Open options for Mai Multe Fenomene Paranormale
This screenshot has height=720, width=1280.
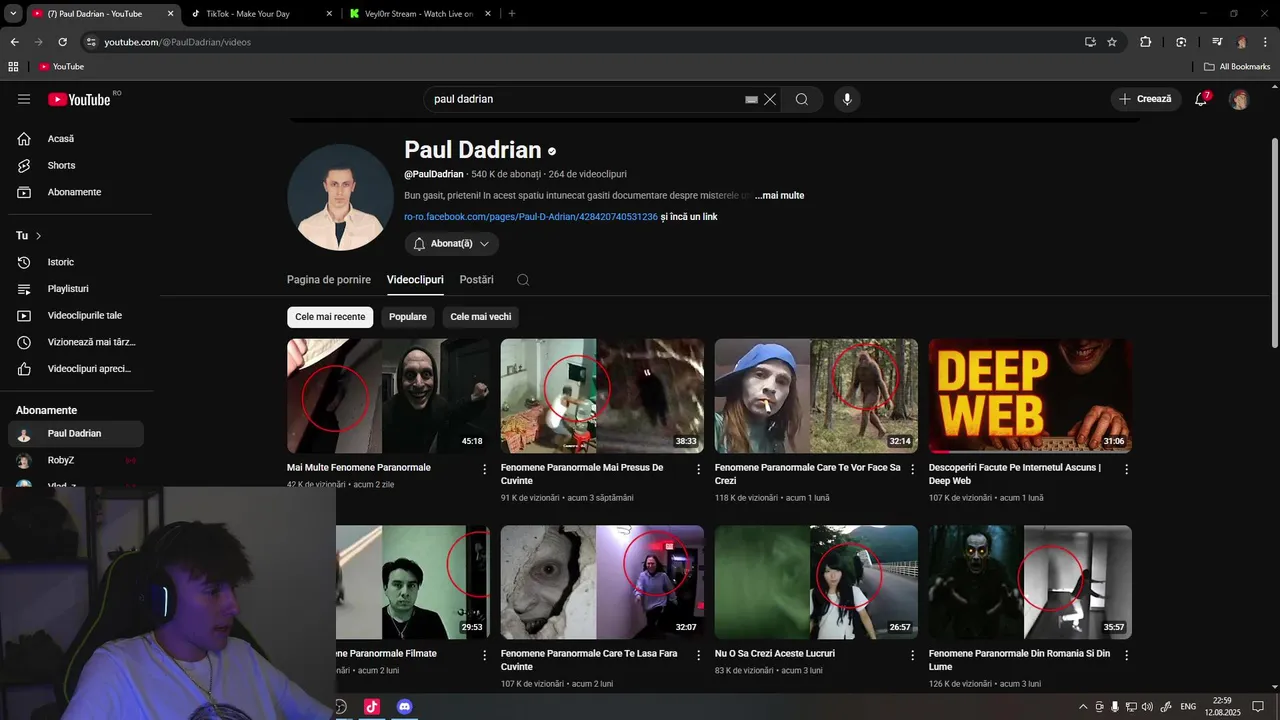pyautogui.click(x=485, y=469)
